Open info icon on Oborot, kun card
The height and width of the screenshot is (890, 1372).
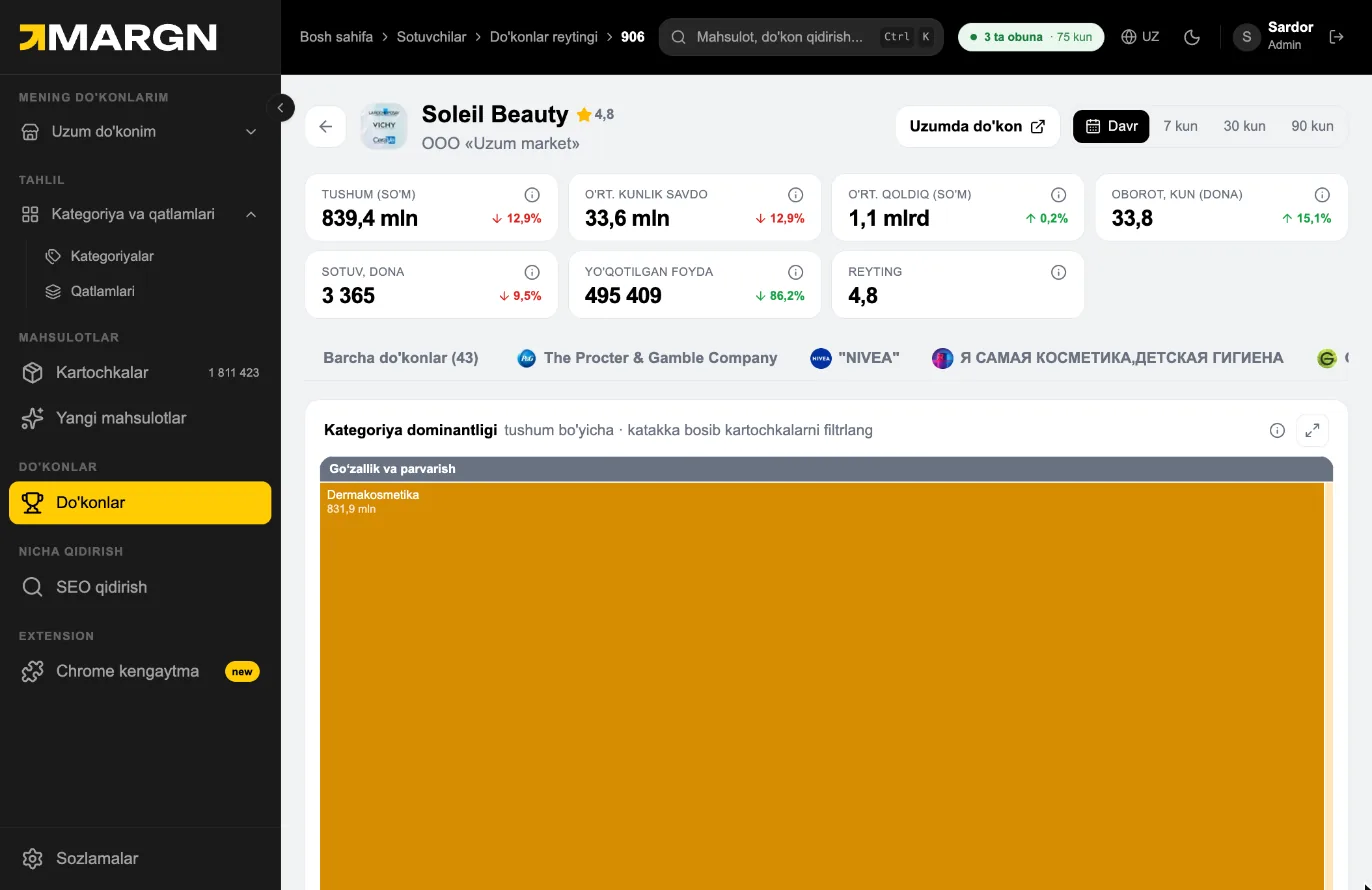click(1322, 195)
